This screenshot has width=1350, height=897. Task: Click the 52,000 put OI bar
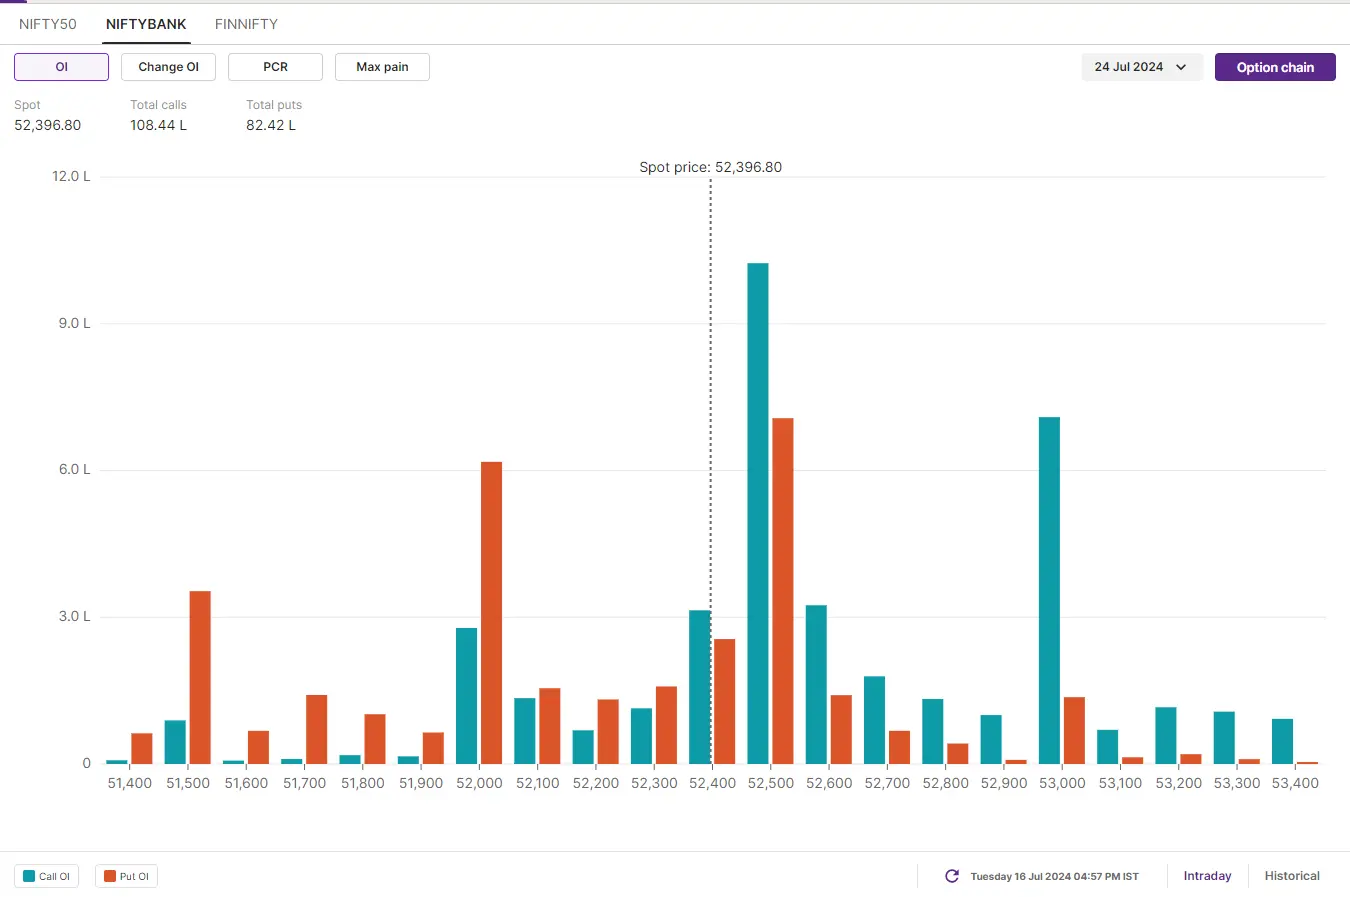pyautogui.click(x=491, y=613)
